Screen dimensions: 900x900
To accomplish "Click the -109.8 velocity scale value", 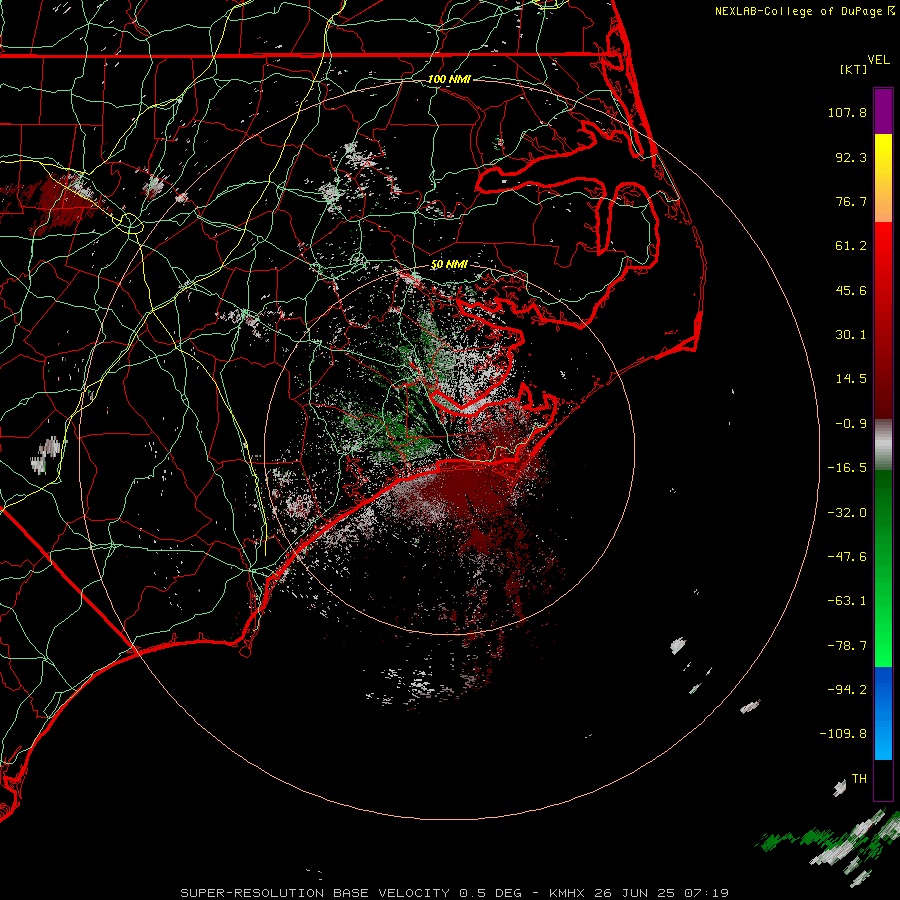I will [843, 734].
